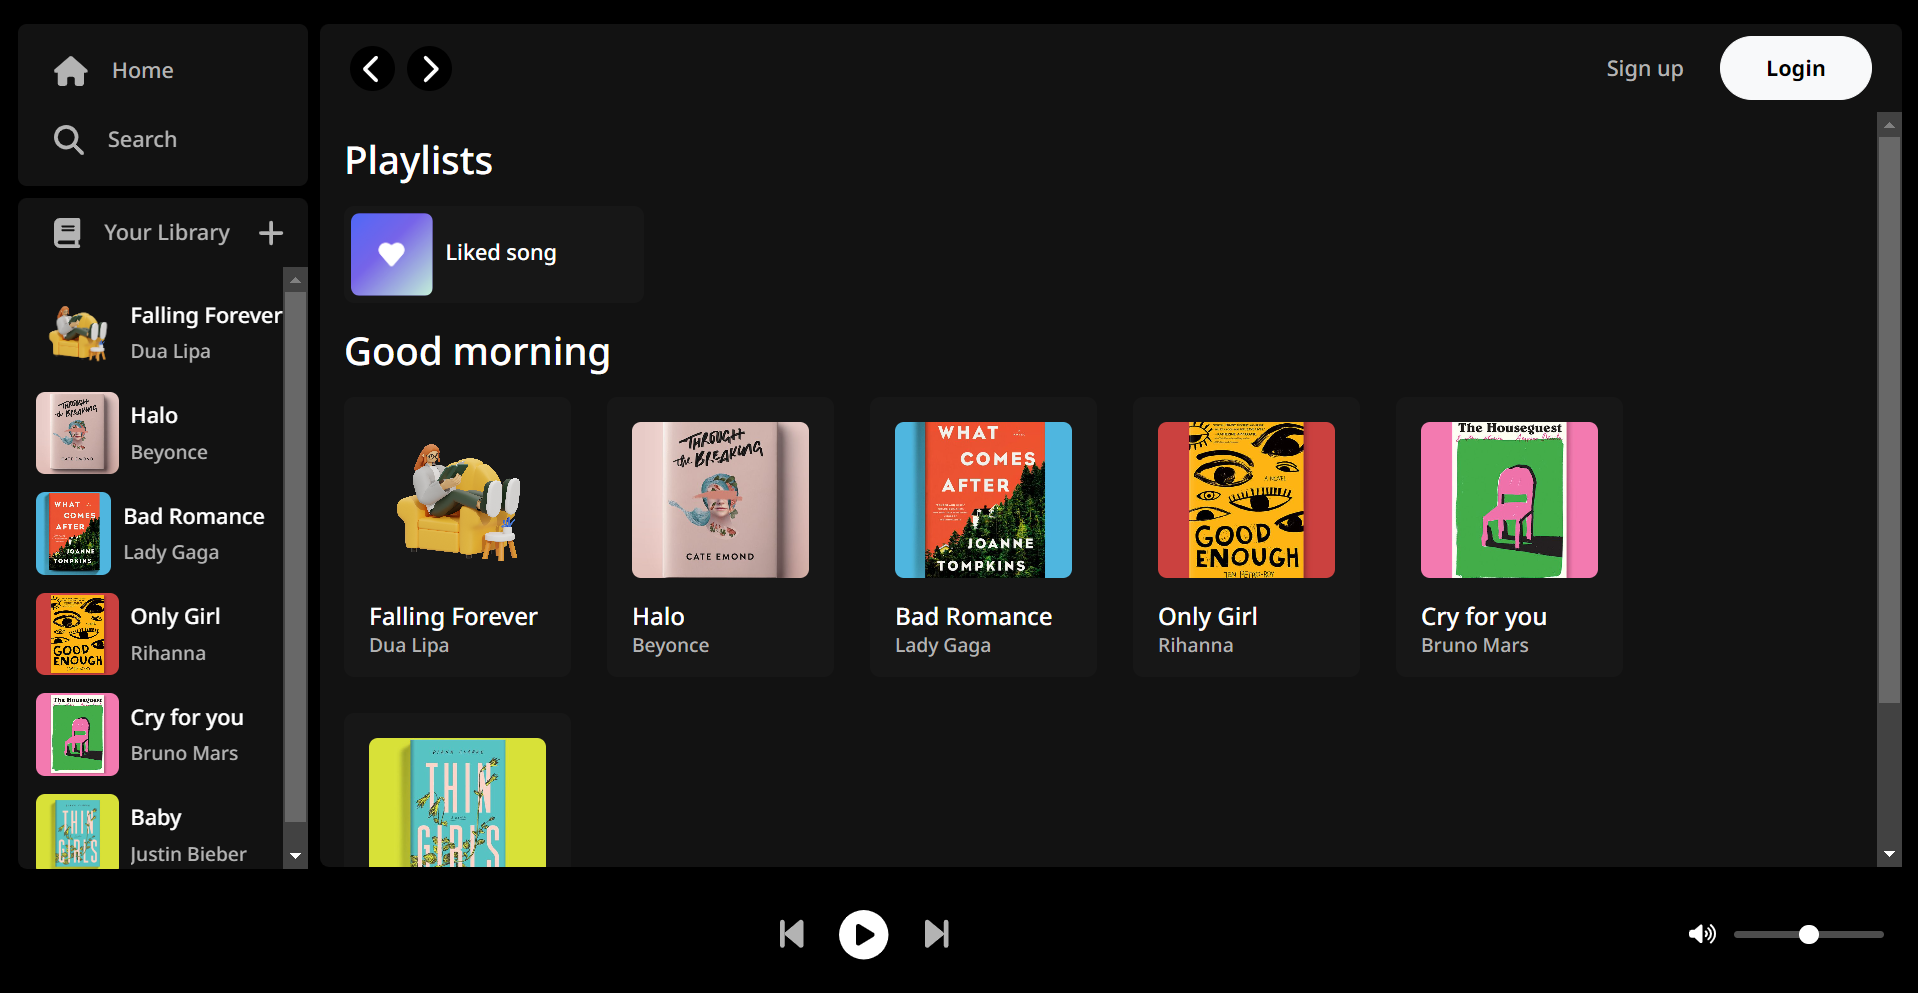Click the main scrollbar up arrow
Viewport: 1918px width, 993px height.
pyautogui.click(x=1889, y=126)
